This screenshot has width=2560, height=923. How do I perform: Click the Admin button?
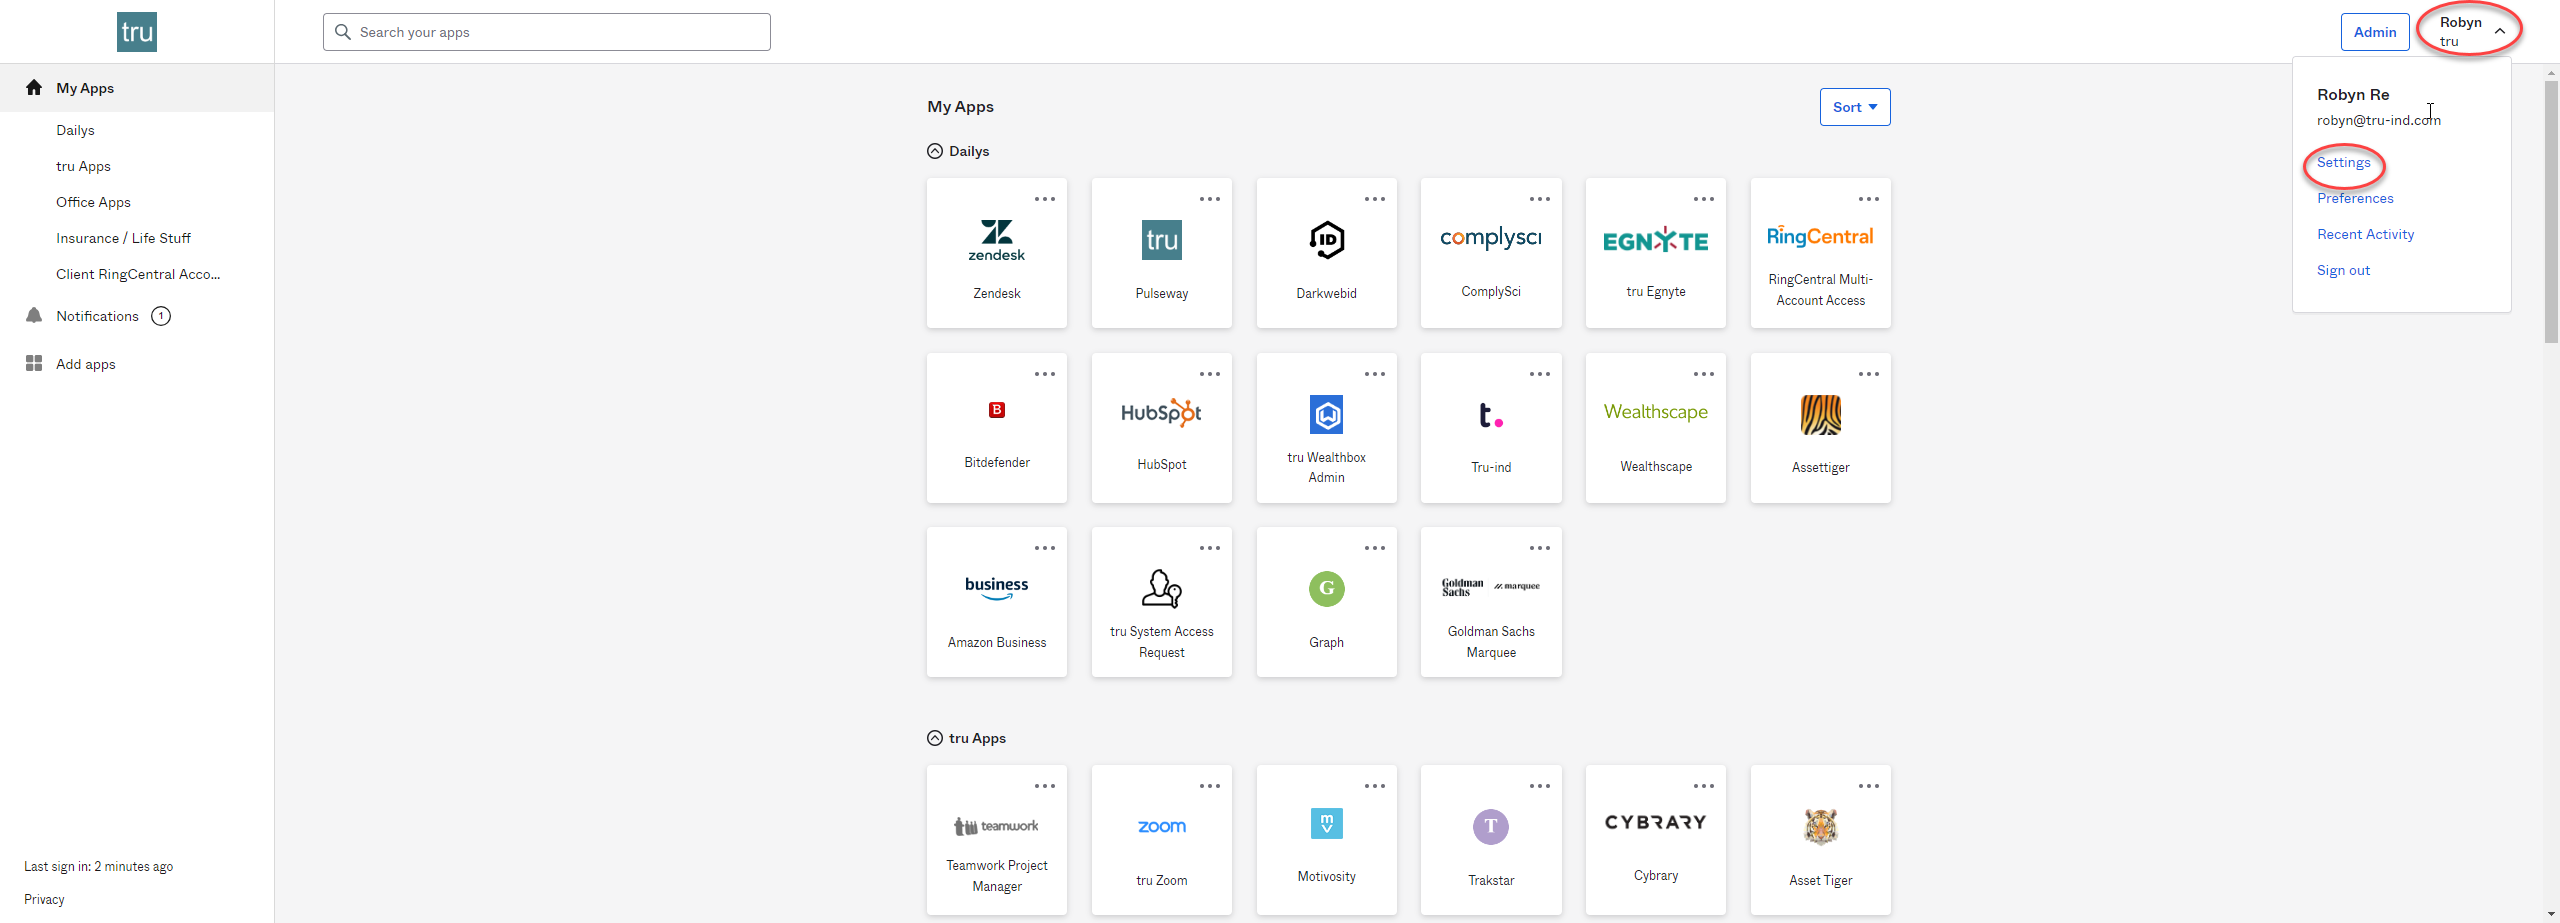[2374, 32]
